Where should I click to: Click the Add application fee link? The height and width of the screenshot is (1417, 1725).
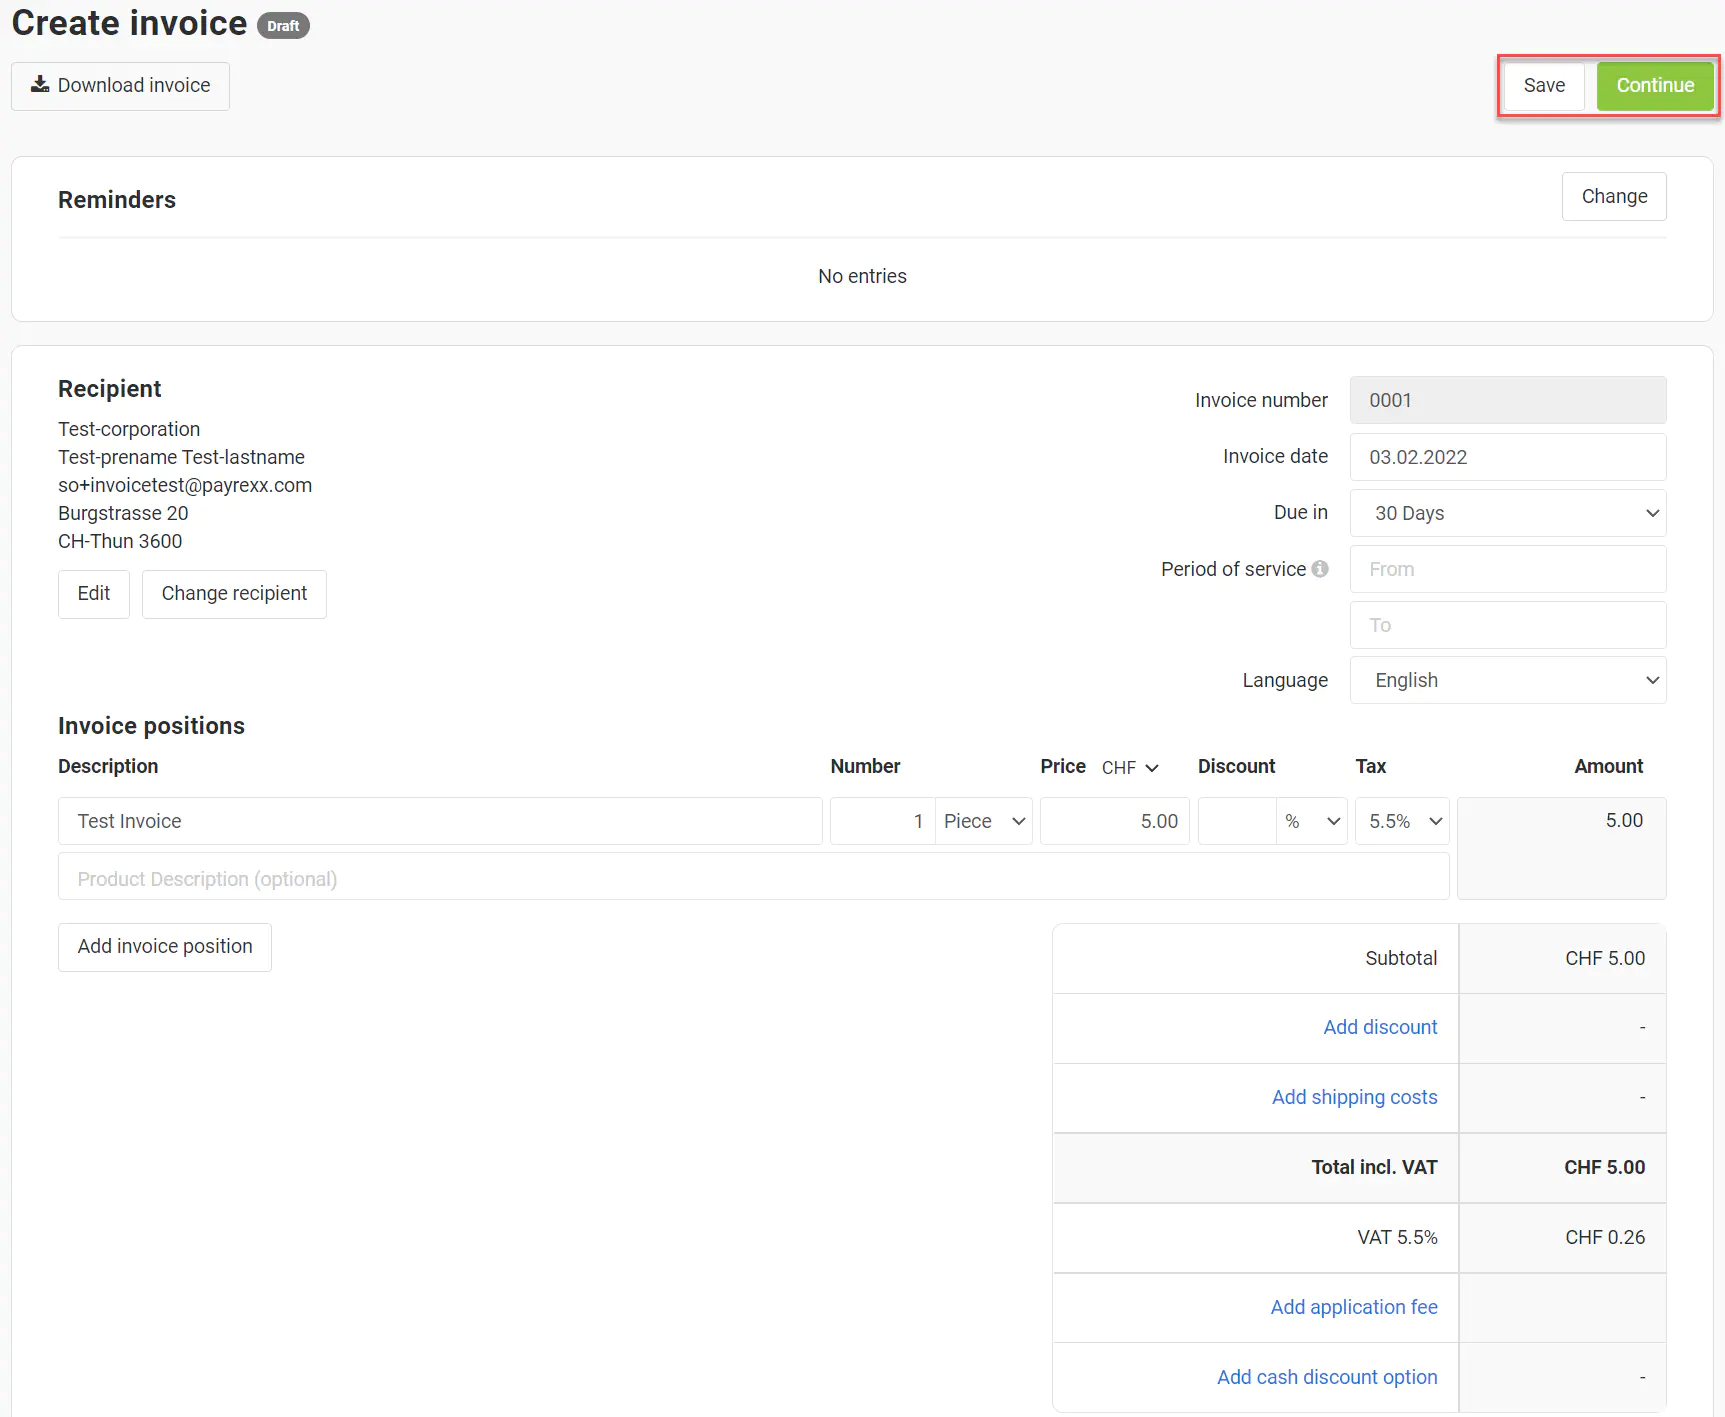1353,1307
